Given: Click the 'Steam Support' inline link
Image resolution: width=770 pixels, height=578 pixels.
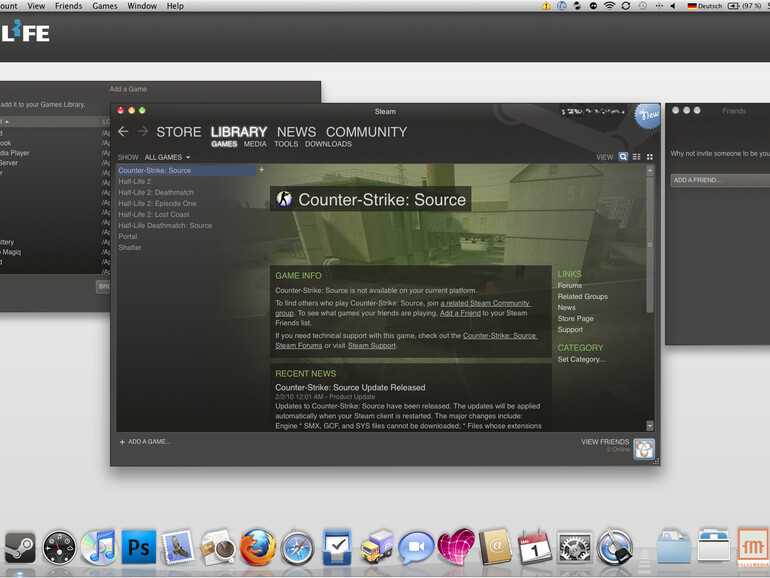Looking at the screenshot, I should (x=372, y=345).
